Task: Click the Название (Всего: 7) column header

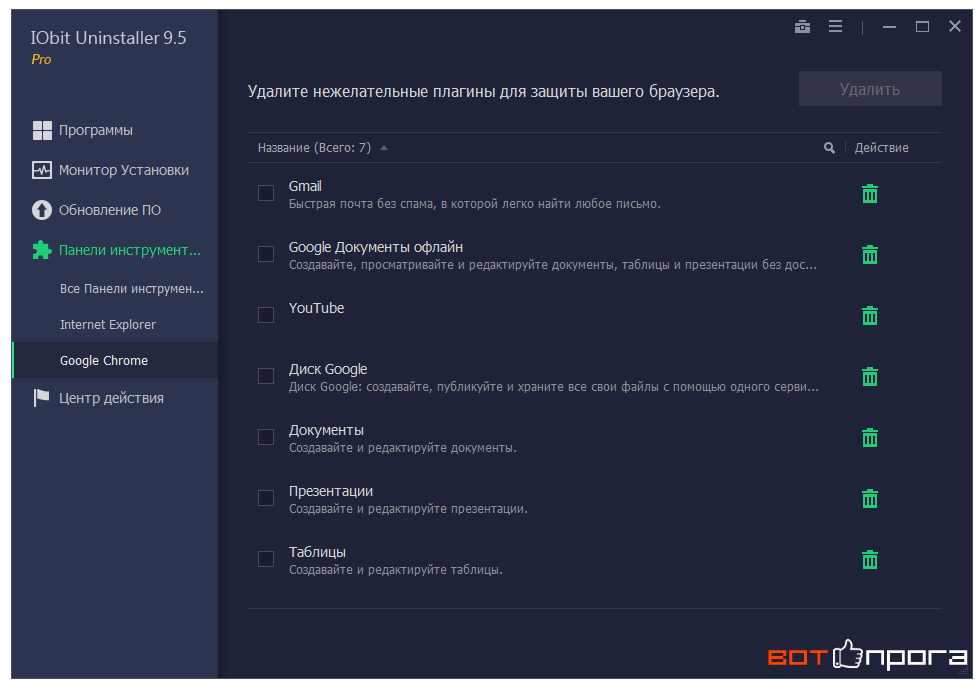Action: [314, 148]
